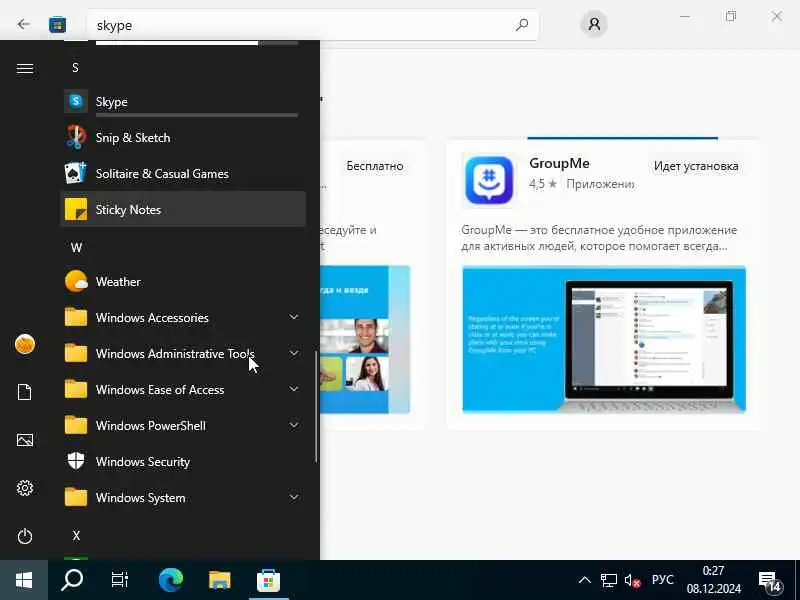This screenshot has width=800, height=600.
Task: Click the GroupMe app logo
Action: (x=489, y=180)
